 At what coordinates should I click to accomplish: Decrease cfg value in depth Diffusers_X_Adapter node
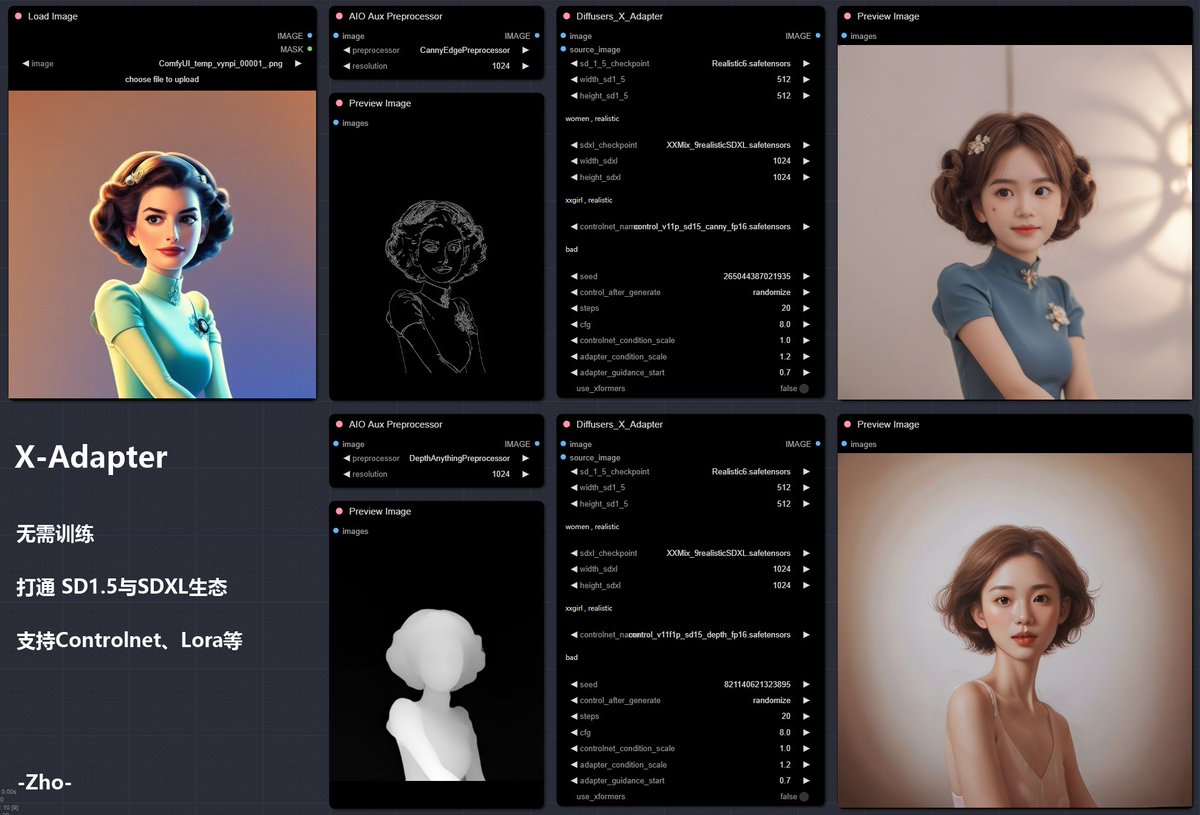point(574,732)
